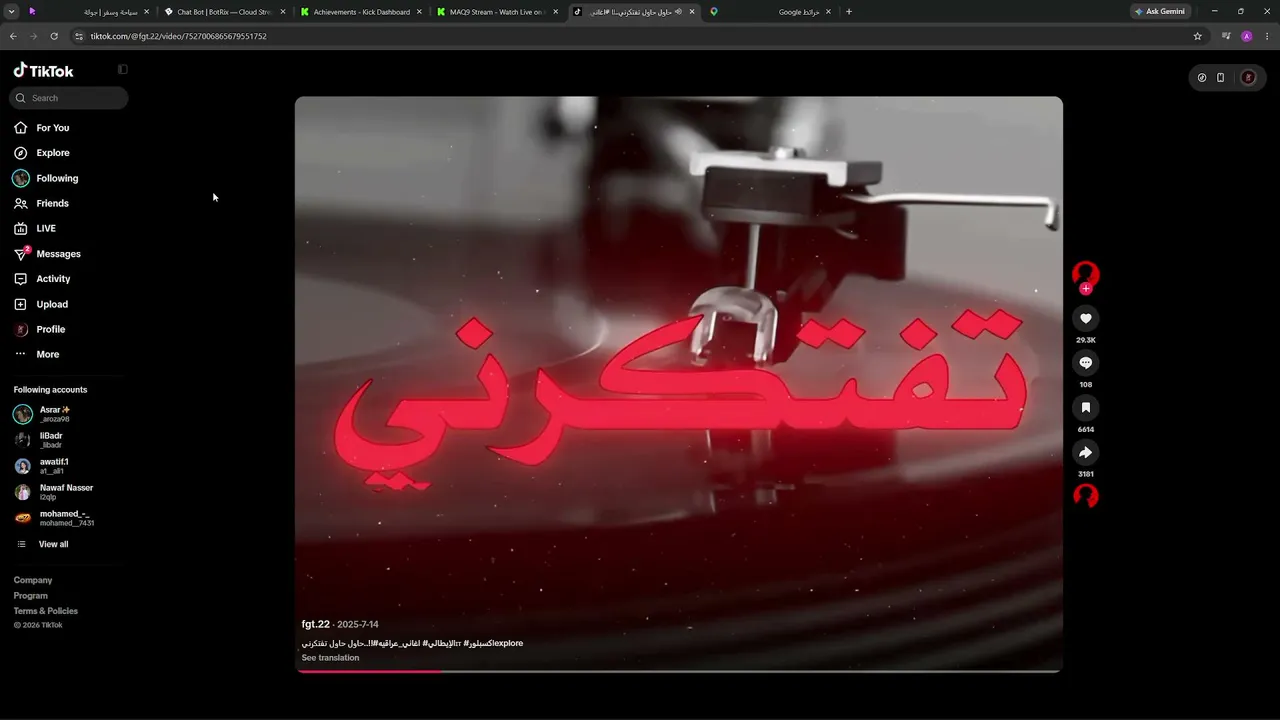
Task: Open the Program footer link
Action: pos(31,596)
